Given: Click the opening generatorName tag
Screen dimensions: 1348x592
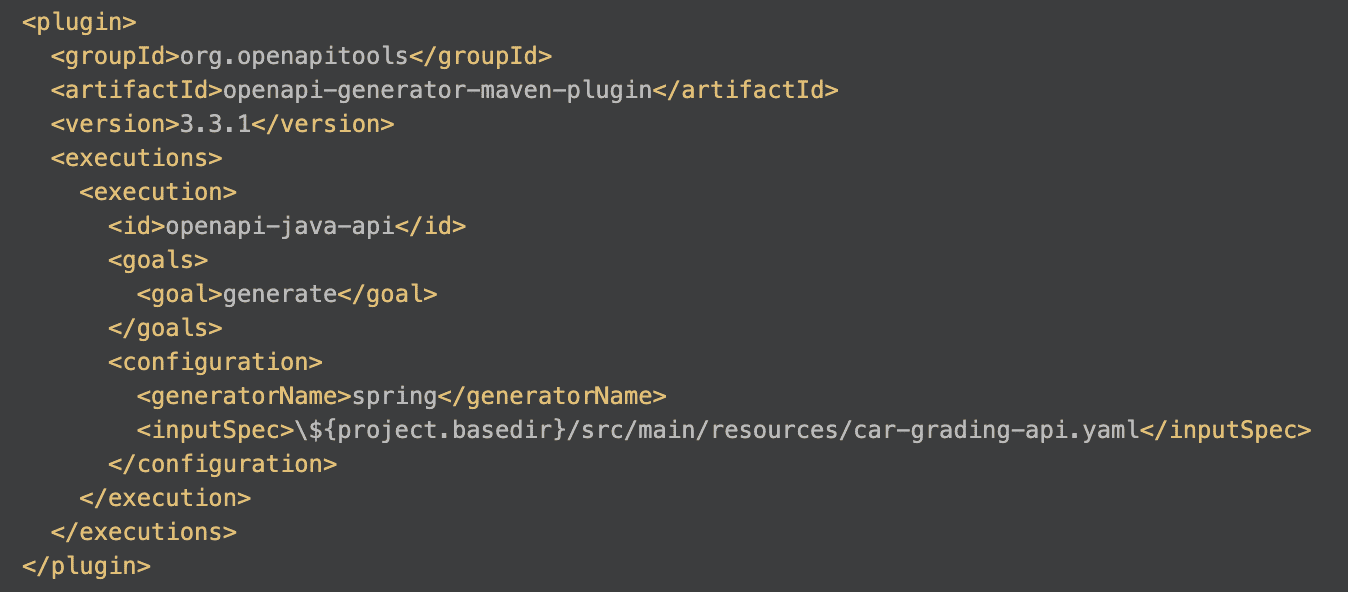Looking at the screenshot, I should pyautogui.click(x=244, y=396).
